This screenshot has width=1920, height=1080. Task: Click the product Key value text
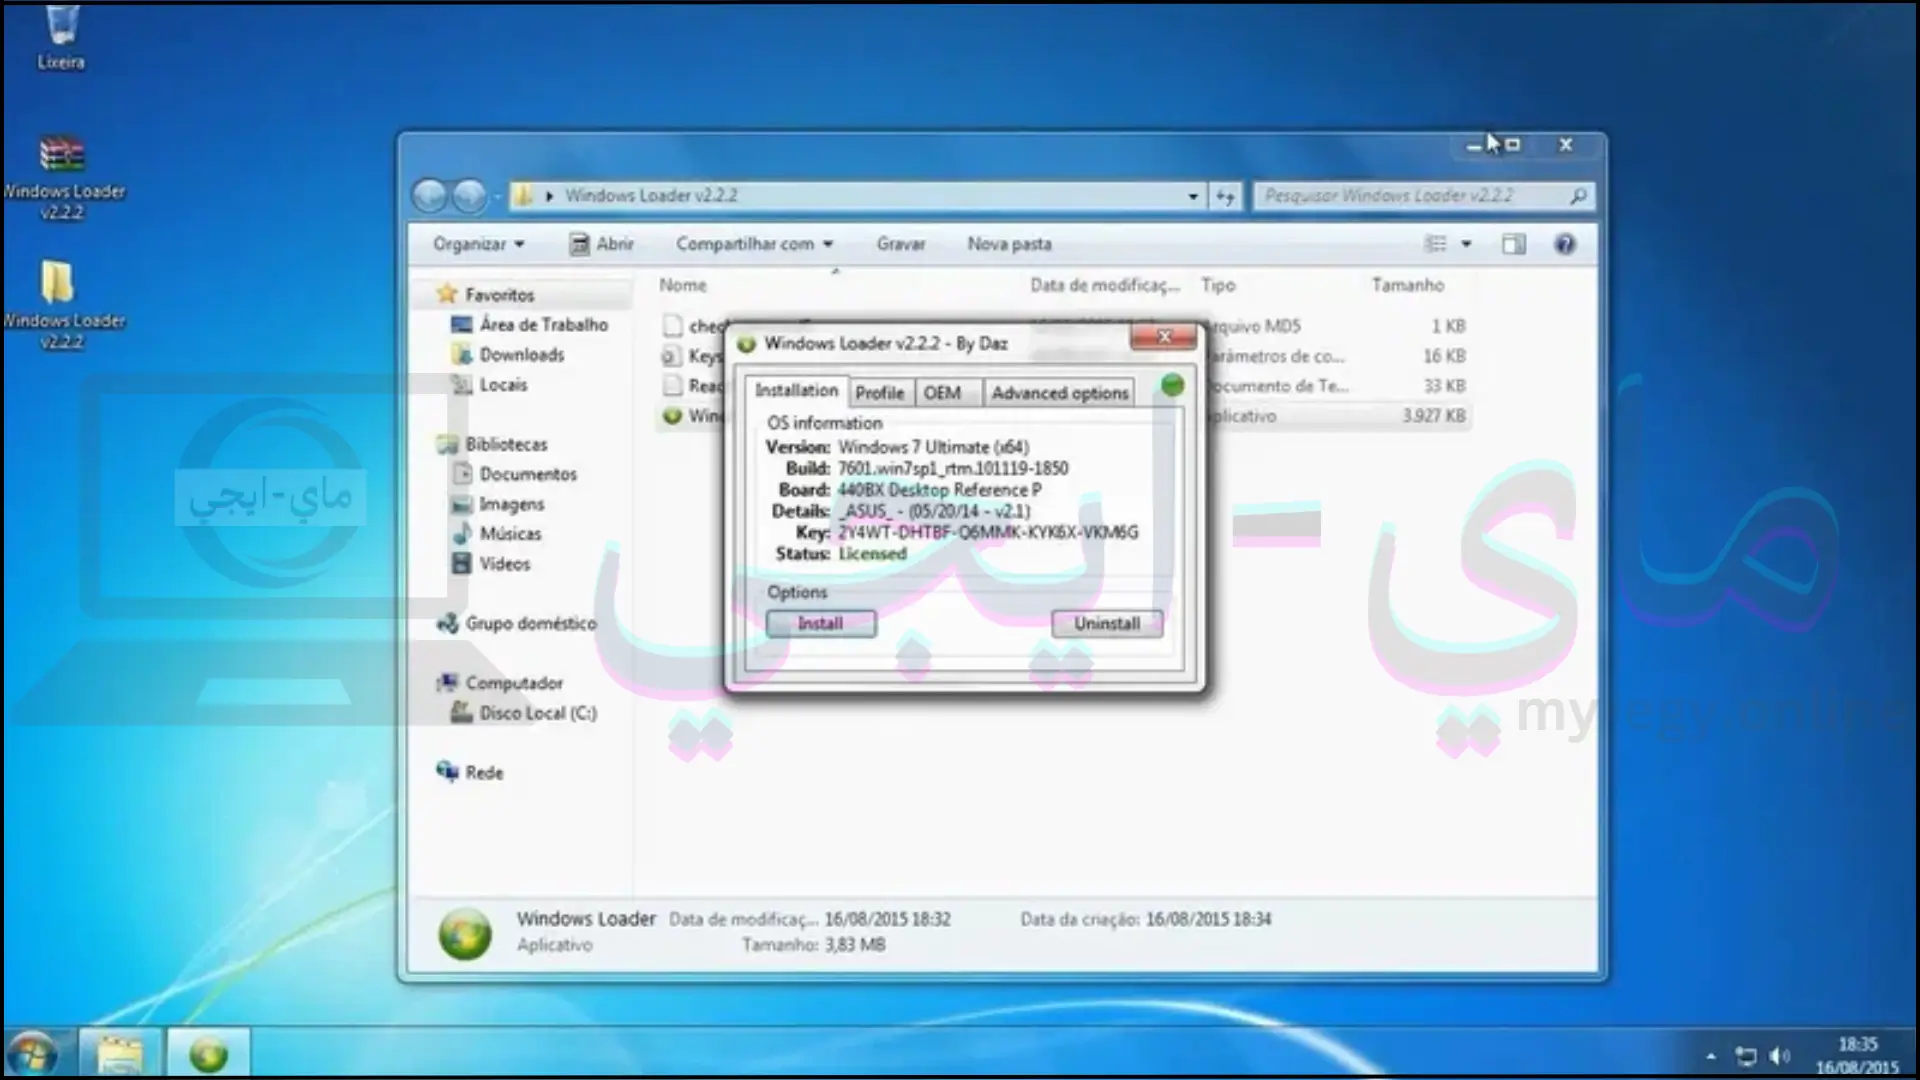pos(988,533)
